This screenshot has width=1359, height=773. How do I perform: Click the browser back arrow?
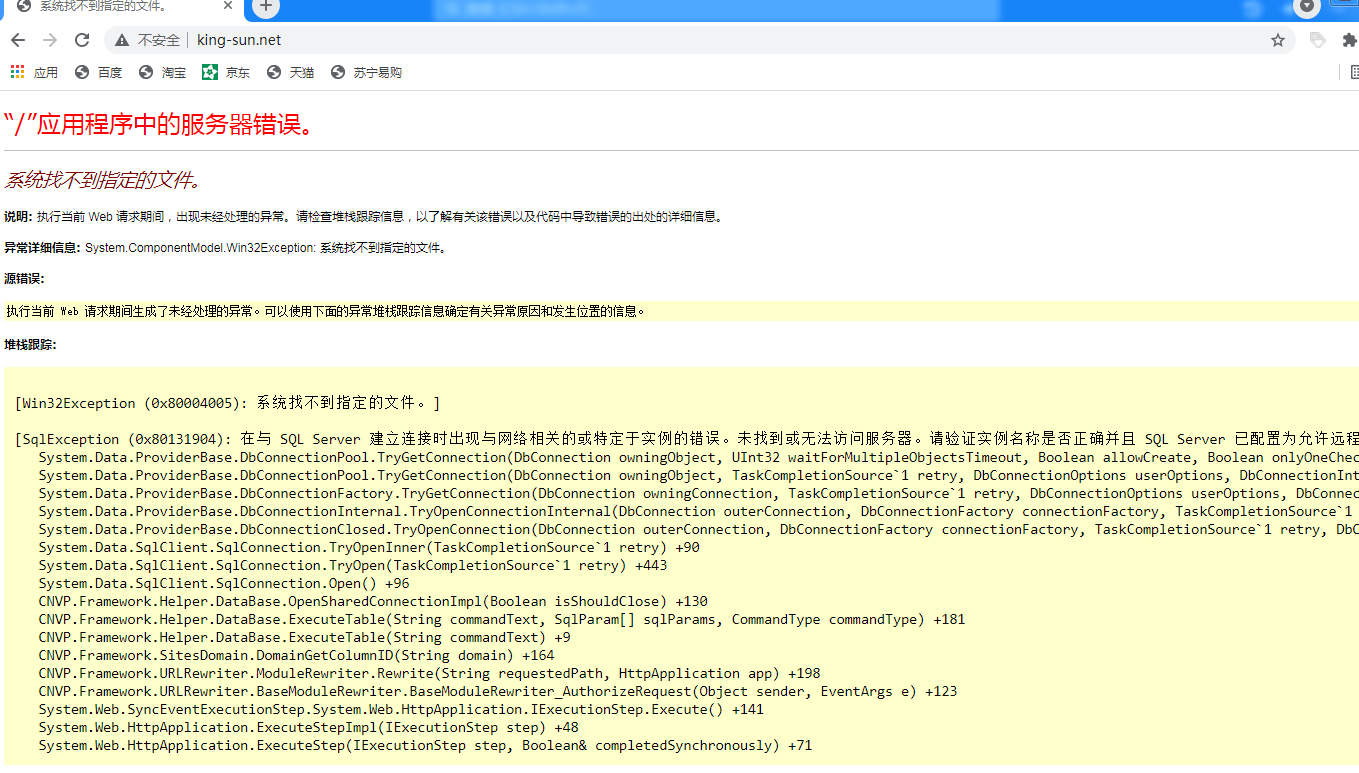[18, 40]
